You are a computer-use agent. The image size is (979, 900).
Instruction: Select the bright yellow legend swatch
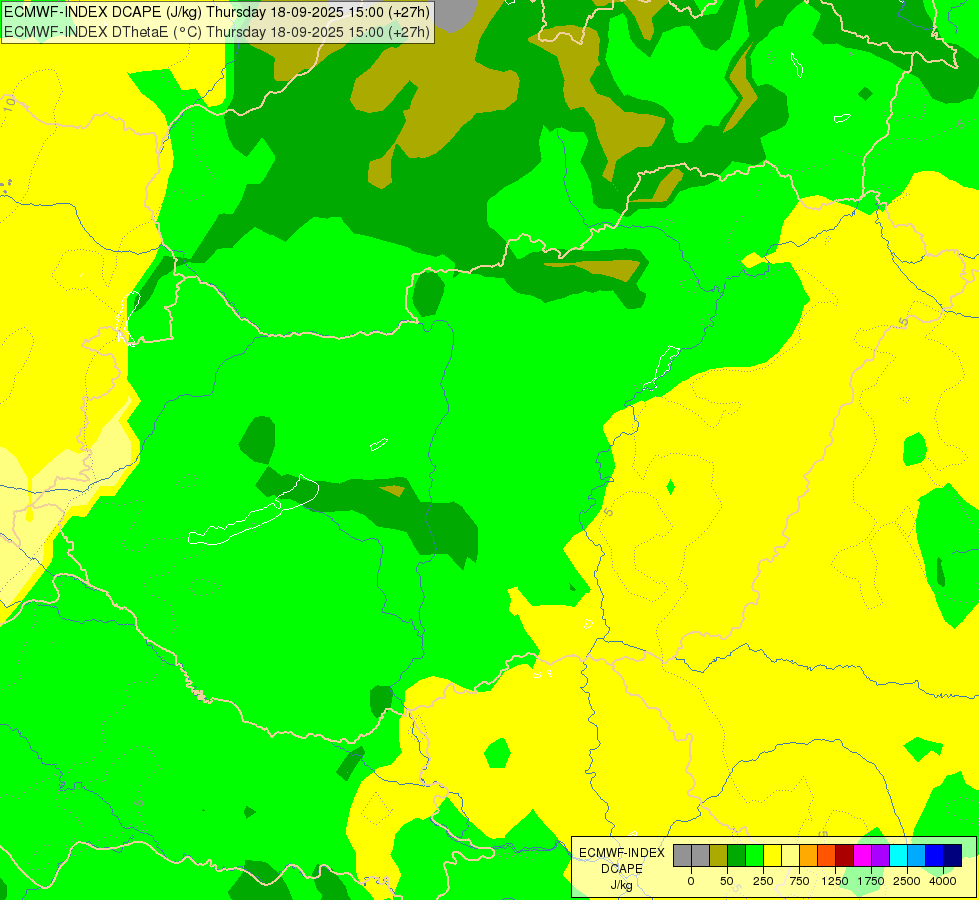point(772,855)
